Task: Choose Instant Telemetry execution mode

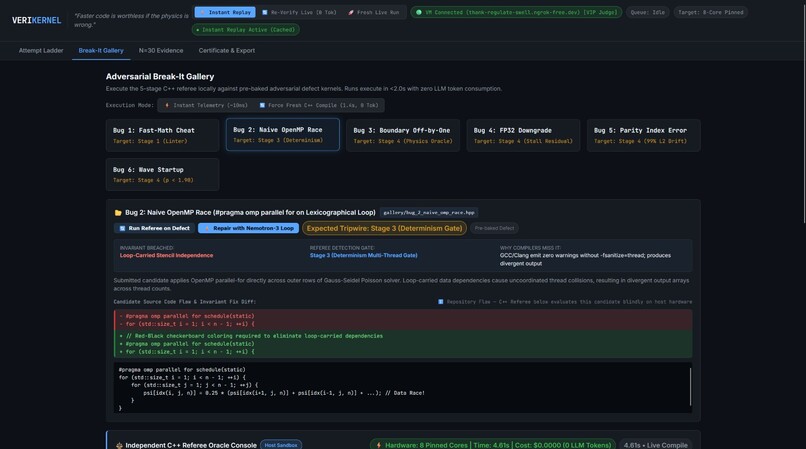Action: tap(206, 105)
